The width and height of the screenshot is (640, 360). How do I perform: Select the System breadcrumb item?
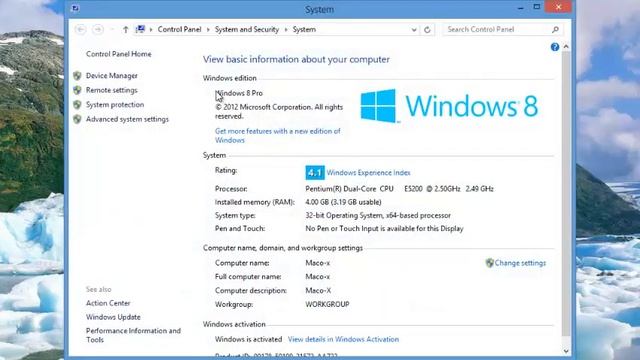(x=304, y=29)
